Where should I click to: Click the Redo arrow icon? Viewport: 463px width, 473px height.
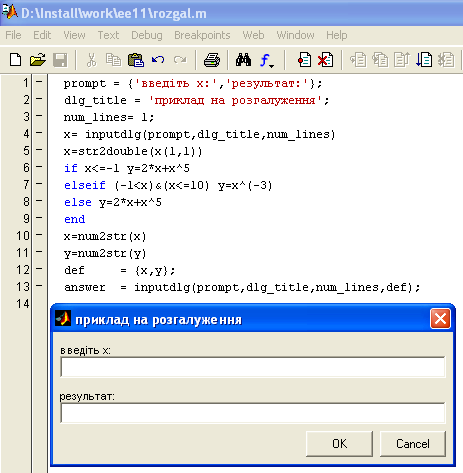tap(180, 60)
